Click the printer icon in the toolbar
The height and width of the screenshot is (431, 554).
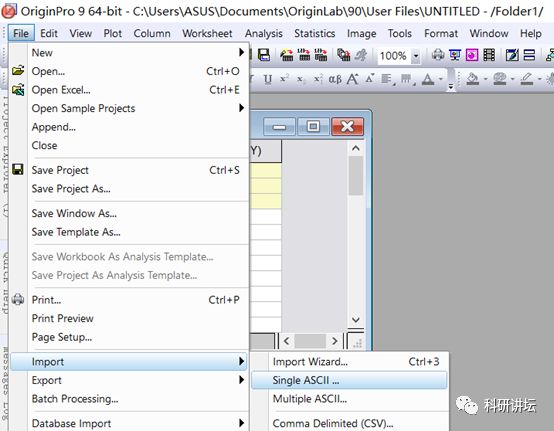pyautogui.click(x=438, y=55)
